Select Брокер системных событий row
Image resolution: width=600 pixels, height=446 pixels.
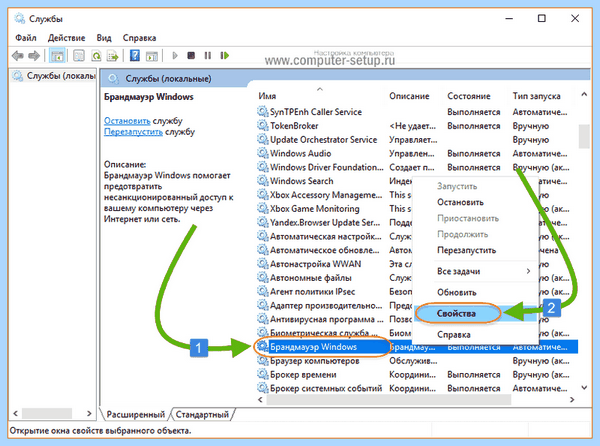(x=417, y=388)
